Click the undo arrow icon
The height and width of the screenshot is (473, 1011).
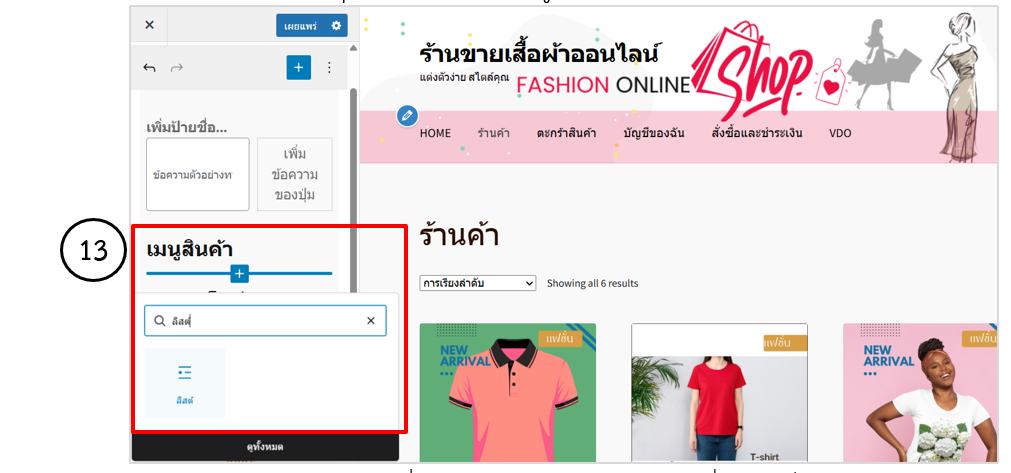coord(150,68)
